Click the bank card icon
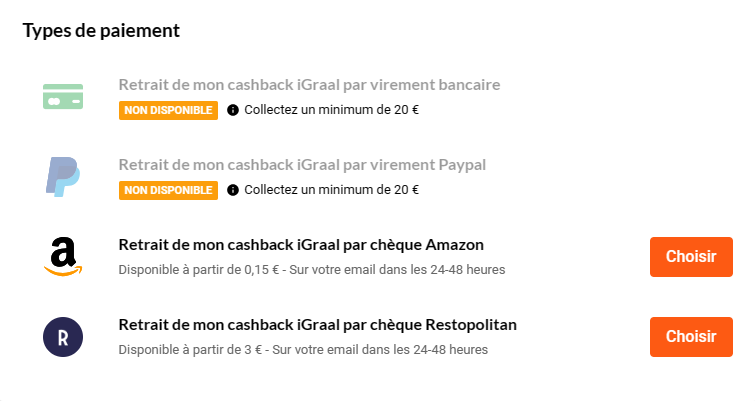 tap(63, 96)
